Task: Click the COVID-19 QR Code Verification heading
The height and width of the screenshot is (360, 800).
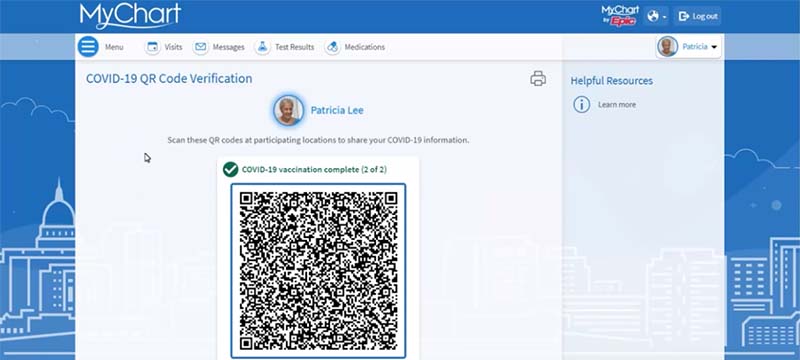Action: [169, 79]
